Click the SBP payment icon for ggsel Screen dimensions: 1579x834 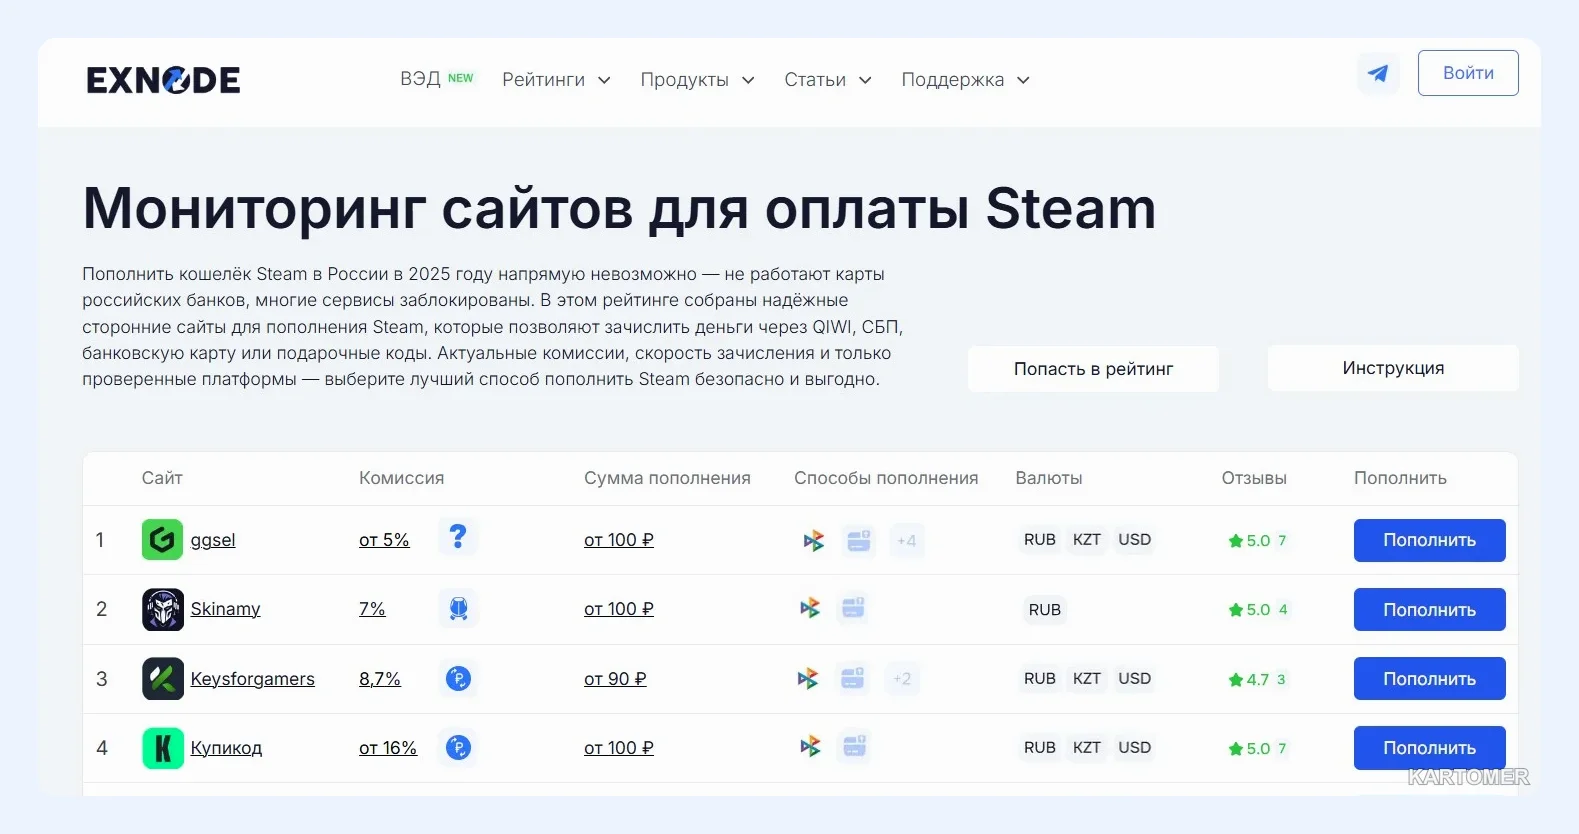coord(814,541)
